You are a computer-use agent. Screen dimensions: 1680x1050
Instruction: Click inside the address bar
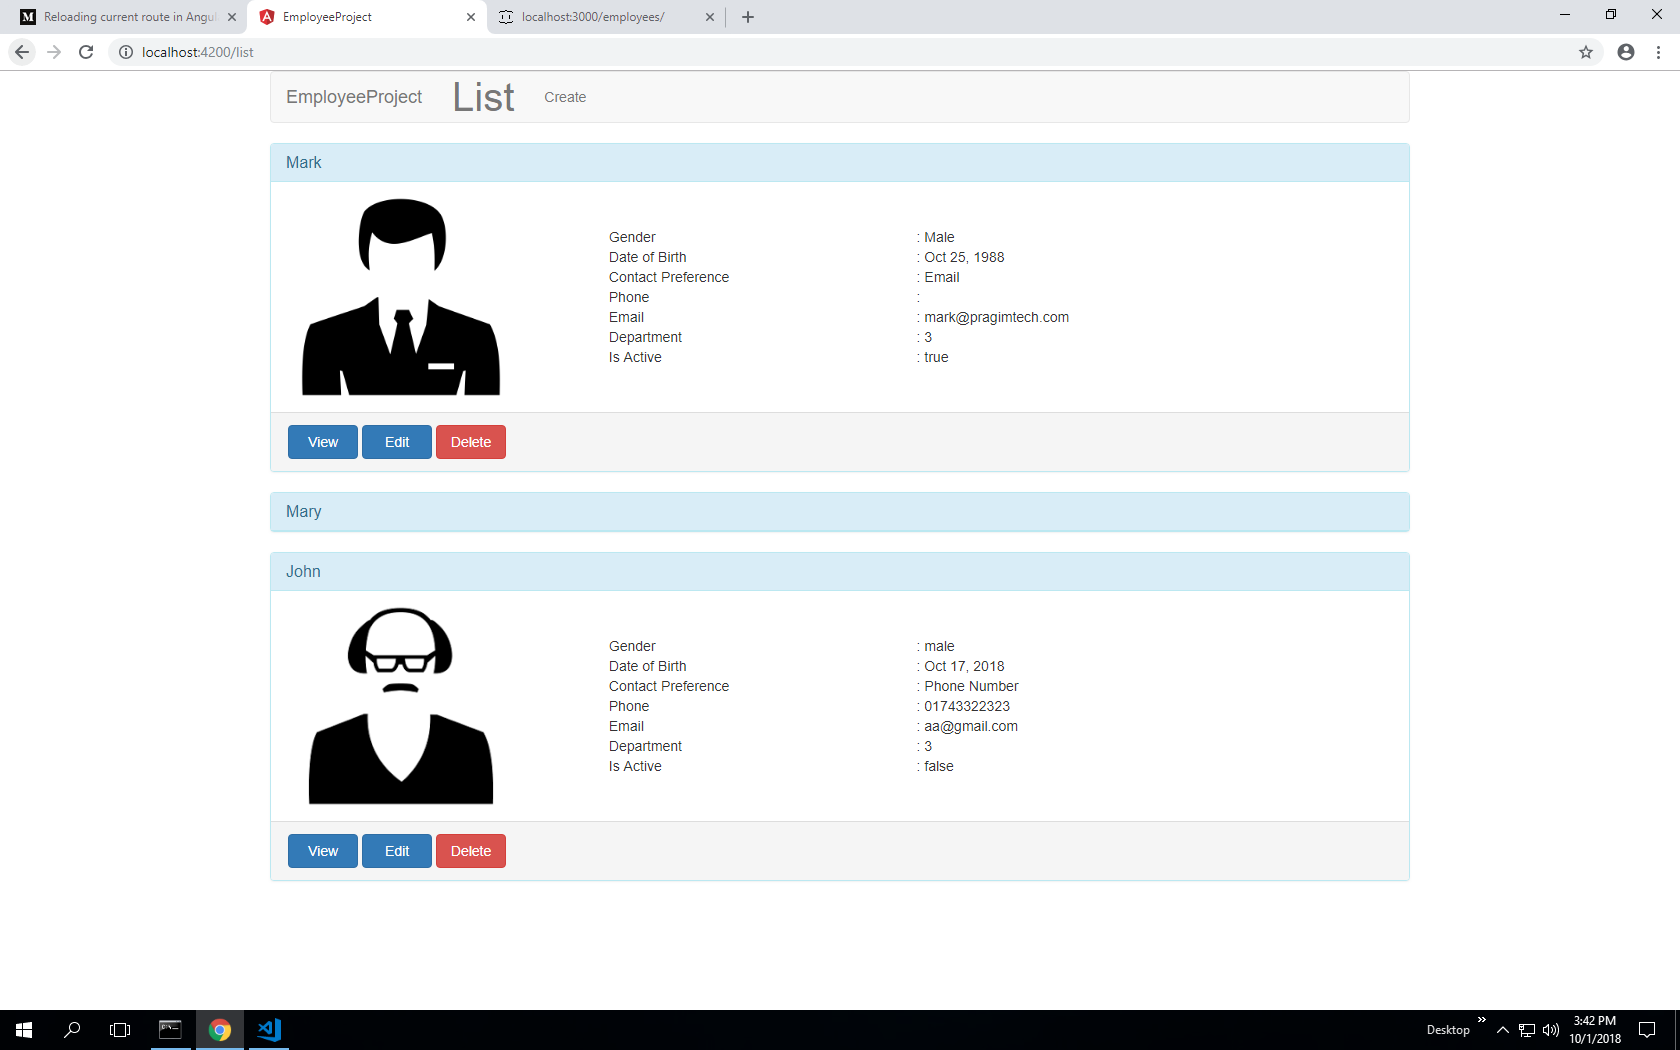pos(400,52)
